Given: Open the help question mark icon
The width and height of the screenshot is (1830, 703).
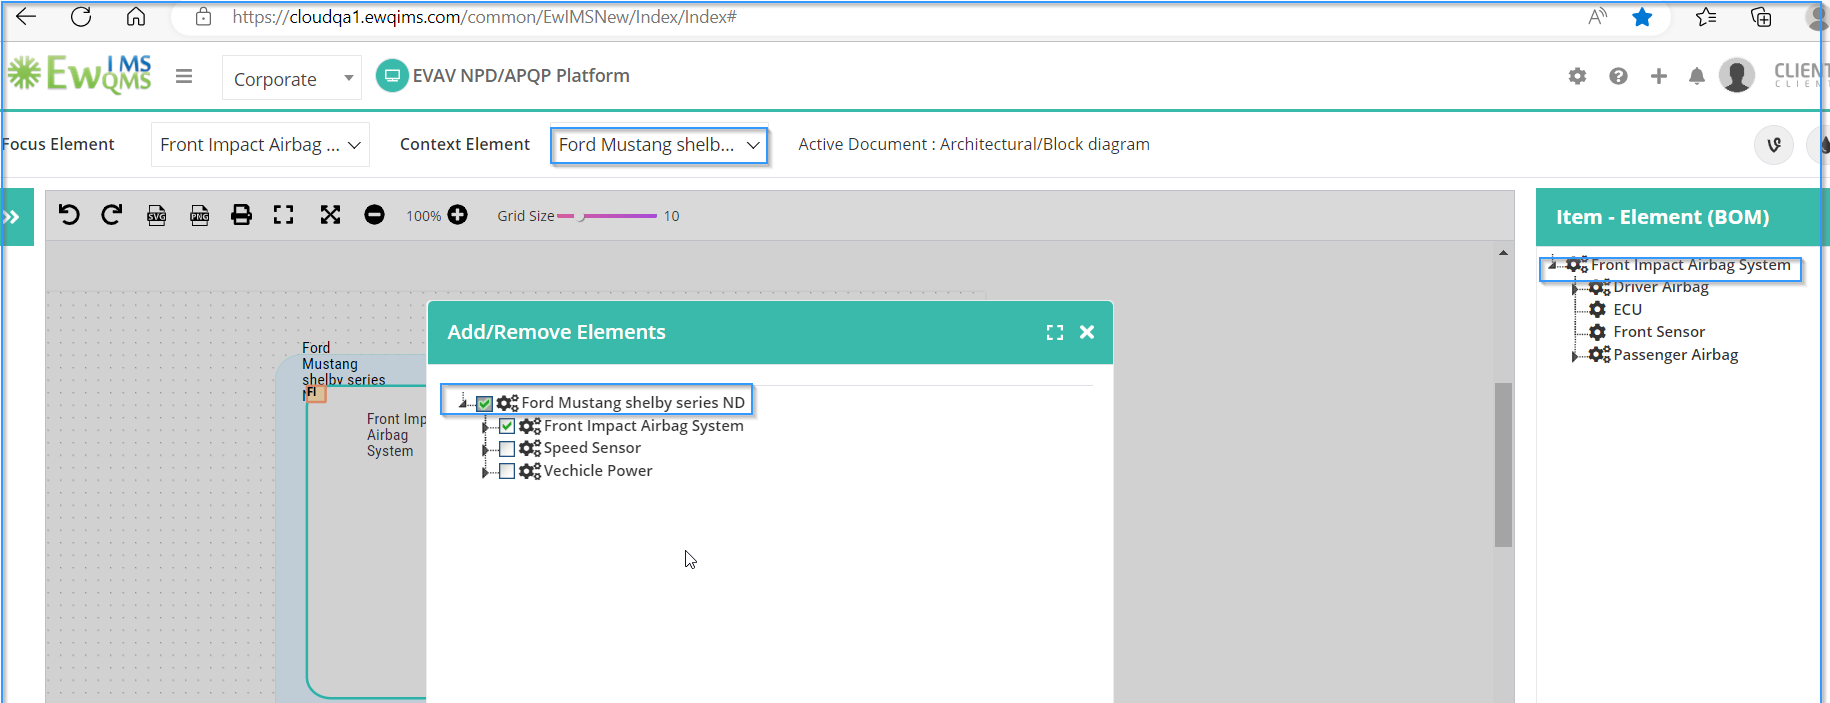Looking at the screenshot, I should coord(1618,76).
